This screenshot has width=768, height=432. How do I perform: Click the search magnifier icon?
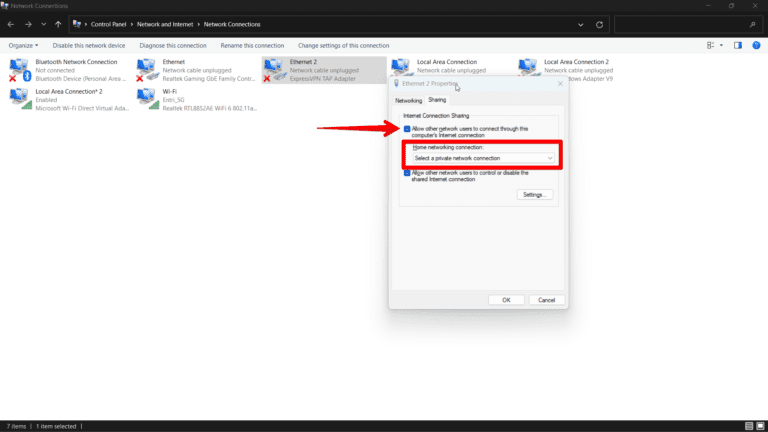[752, 24]
